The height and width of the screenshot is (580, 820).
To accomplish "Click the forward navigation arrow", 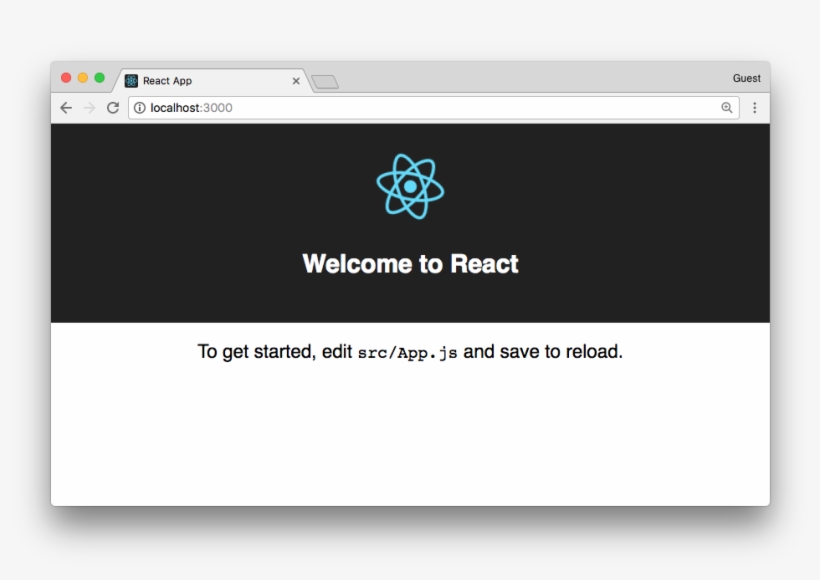I will point(89,108).
